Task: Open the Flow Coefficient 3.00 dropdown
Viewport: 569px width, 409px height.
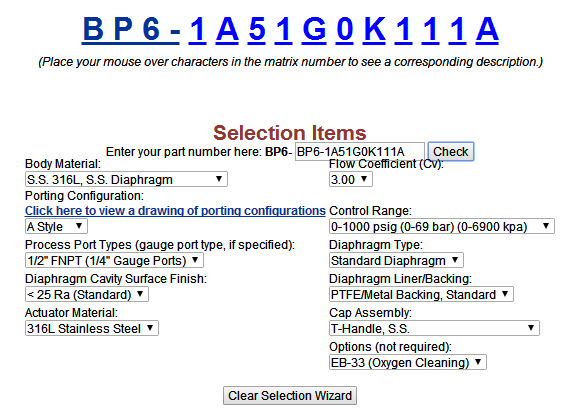Action: click(x=351, y=179)
